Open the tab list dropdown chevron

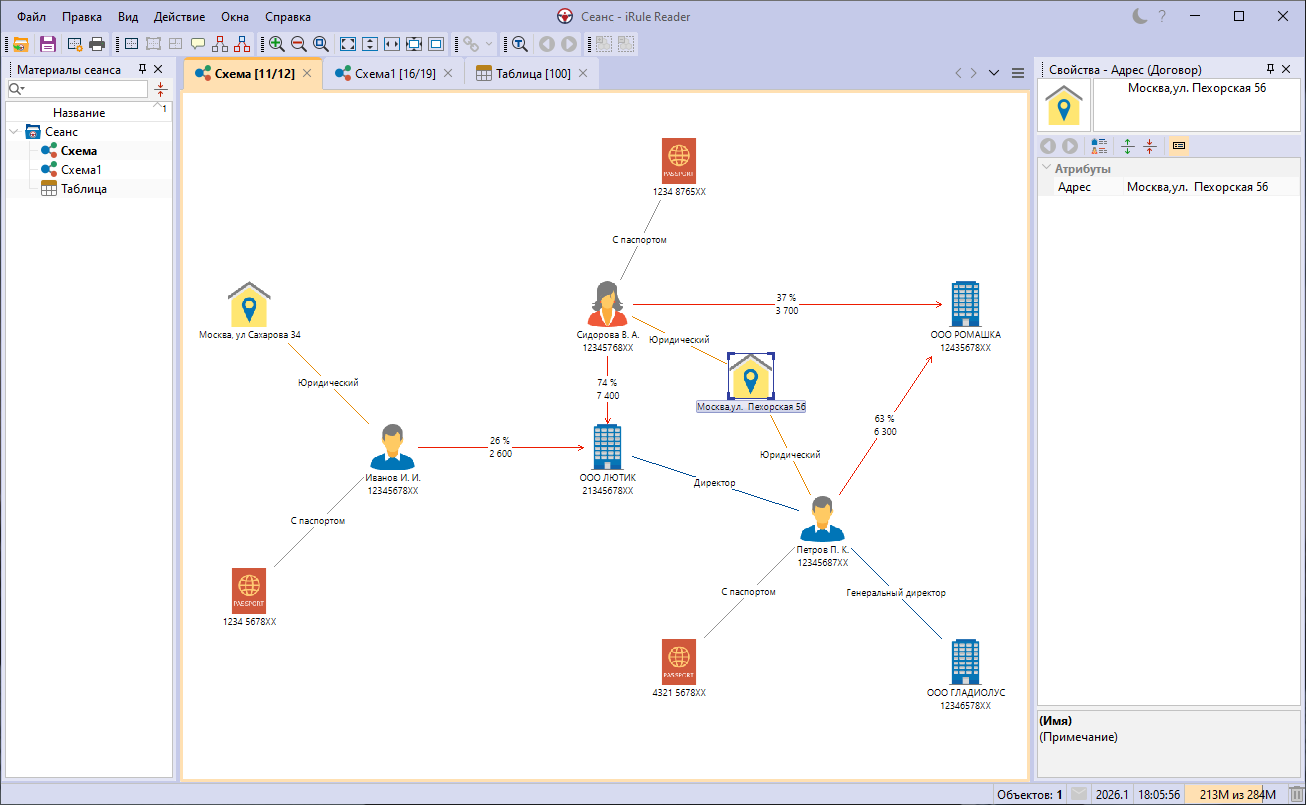(x=993, y=73)
